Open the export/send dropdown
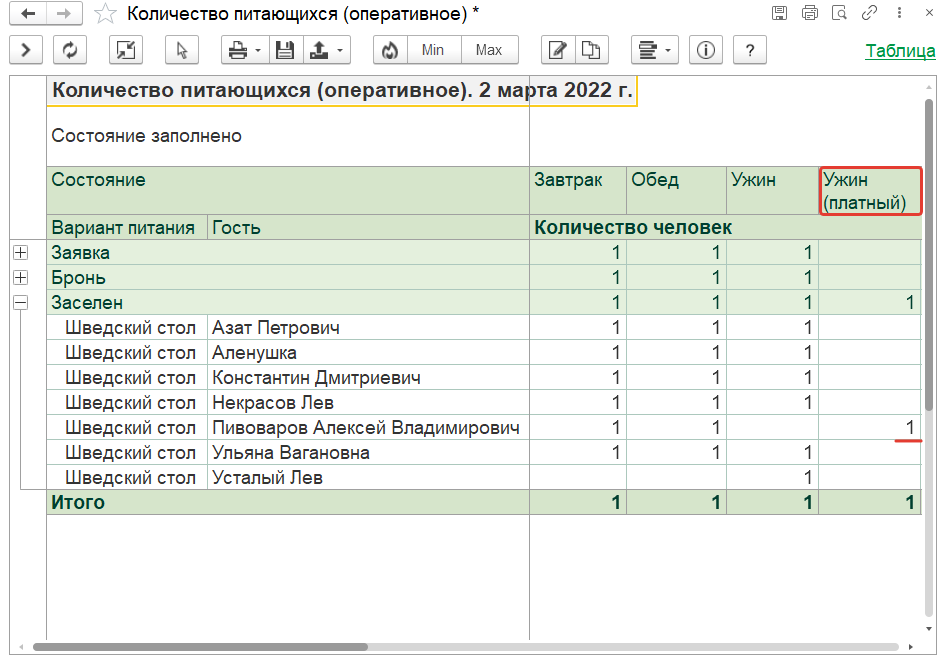Screen dimensions: 942x662 (326, 50)
